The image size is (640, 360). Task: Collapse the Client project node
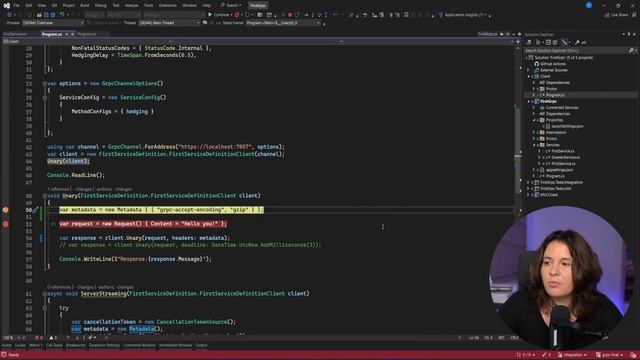coord(528,76)
